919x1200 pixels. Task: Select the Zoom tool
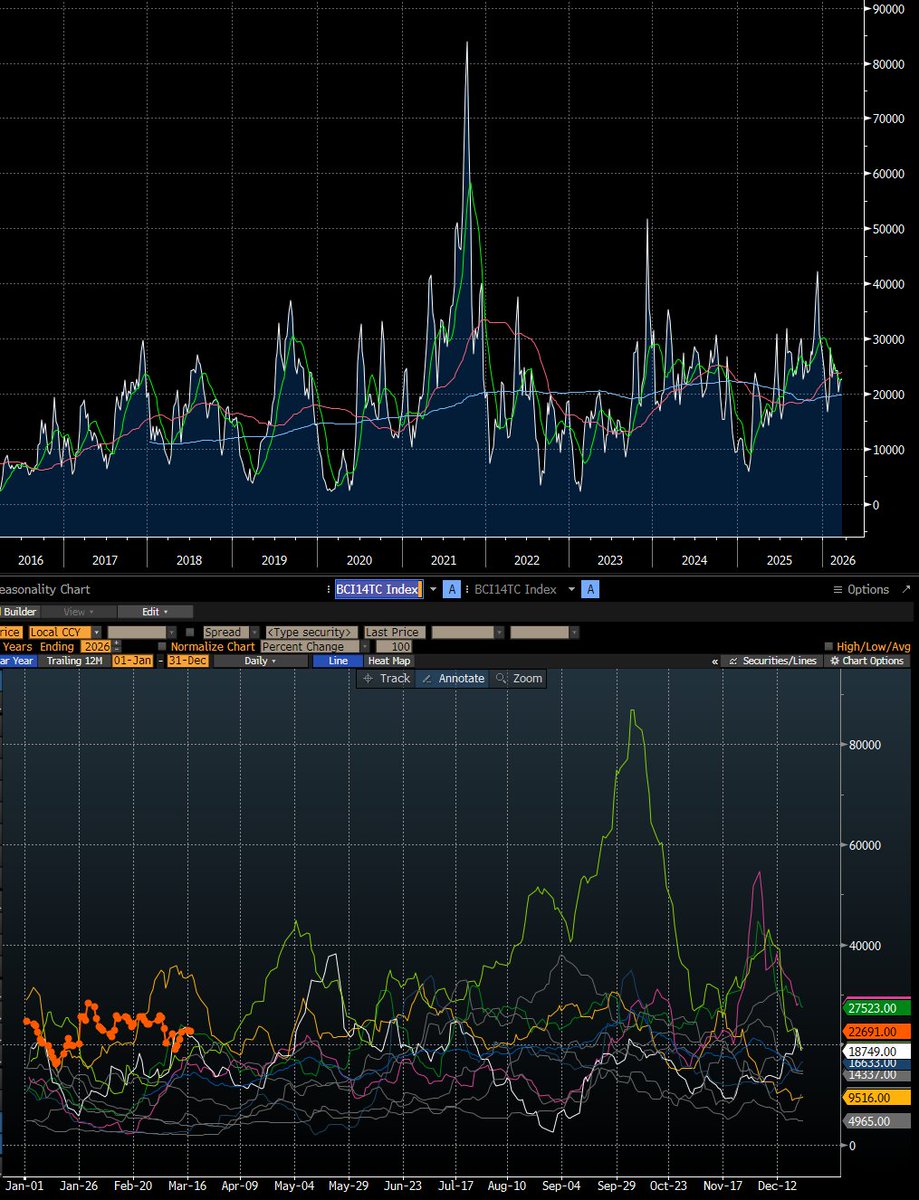518,678
